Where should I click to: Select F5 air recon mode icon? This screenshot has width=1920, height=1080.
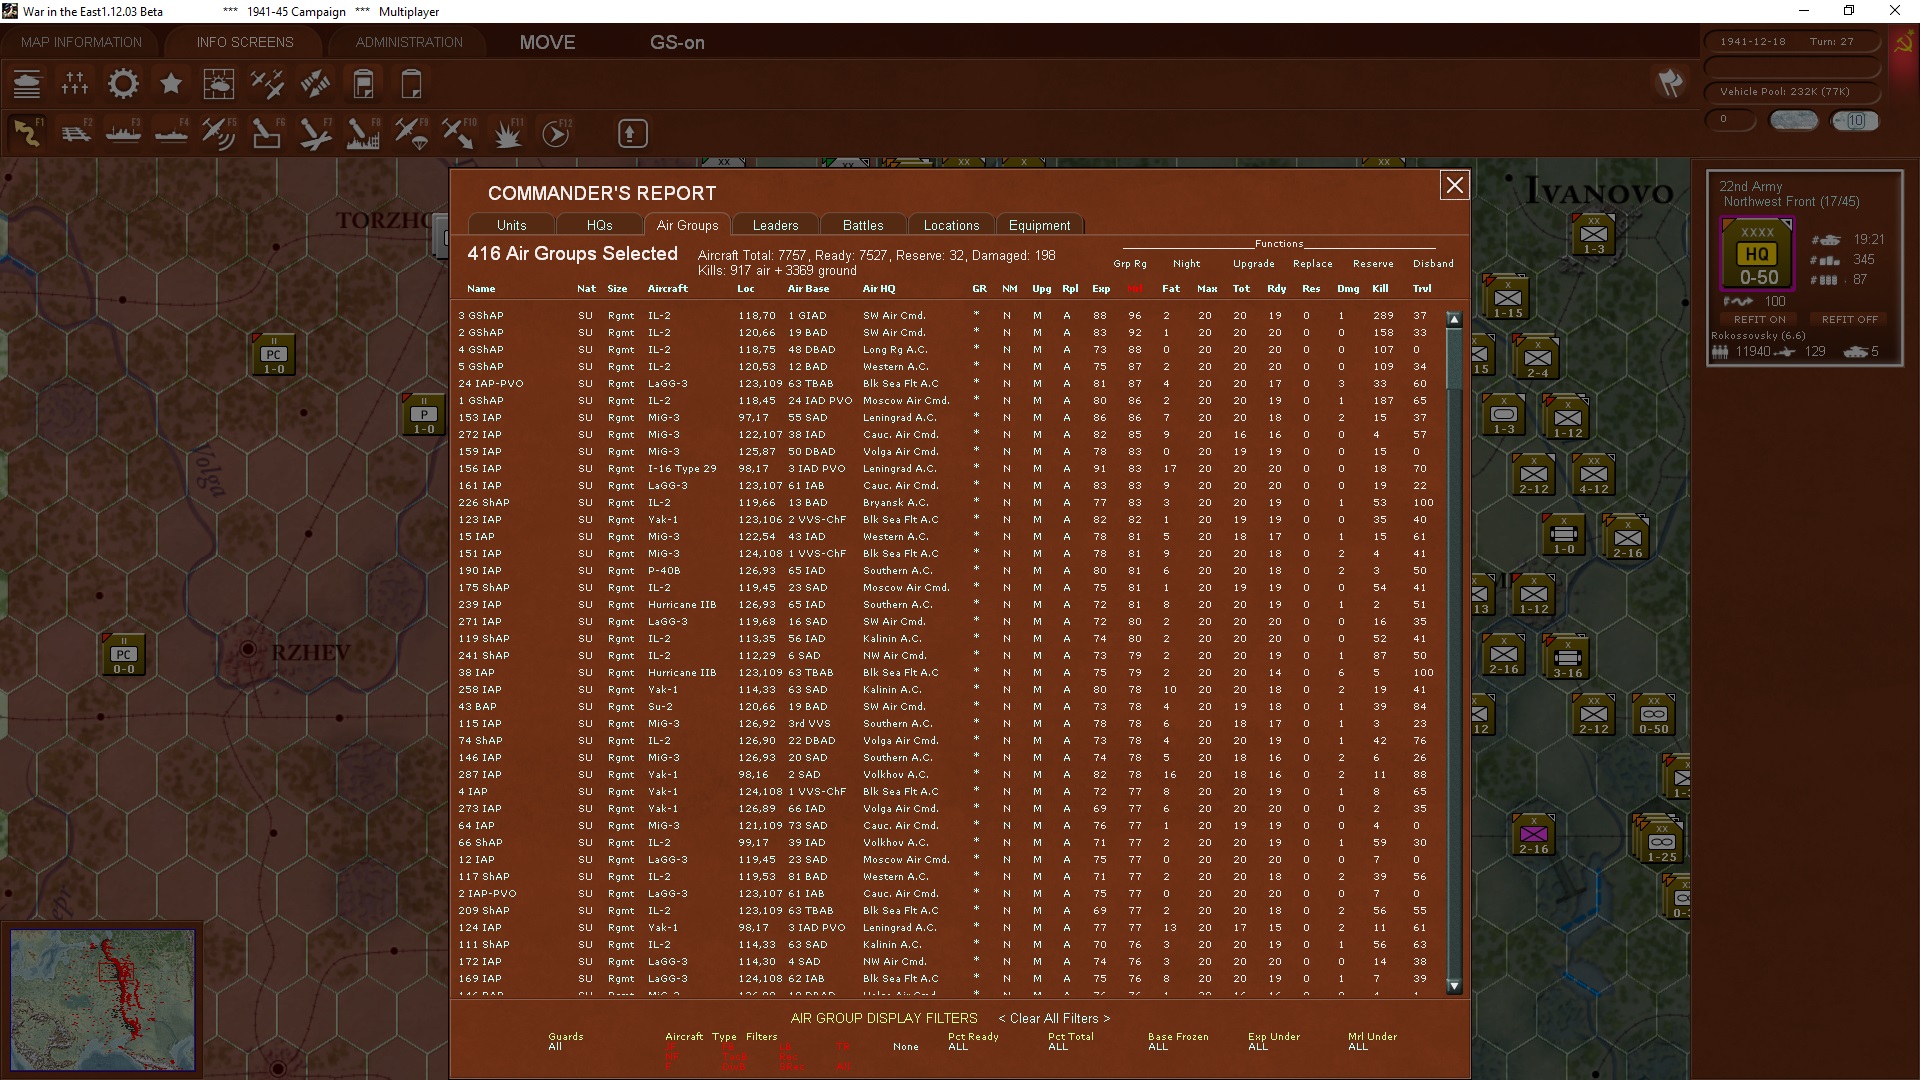(219, 133)
